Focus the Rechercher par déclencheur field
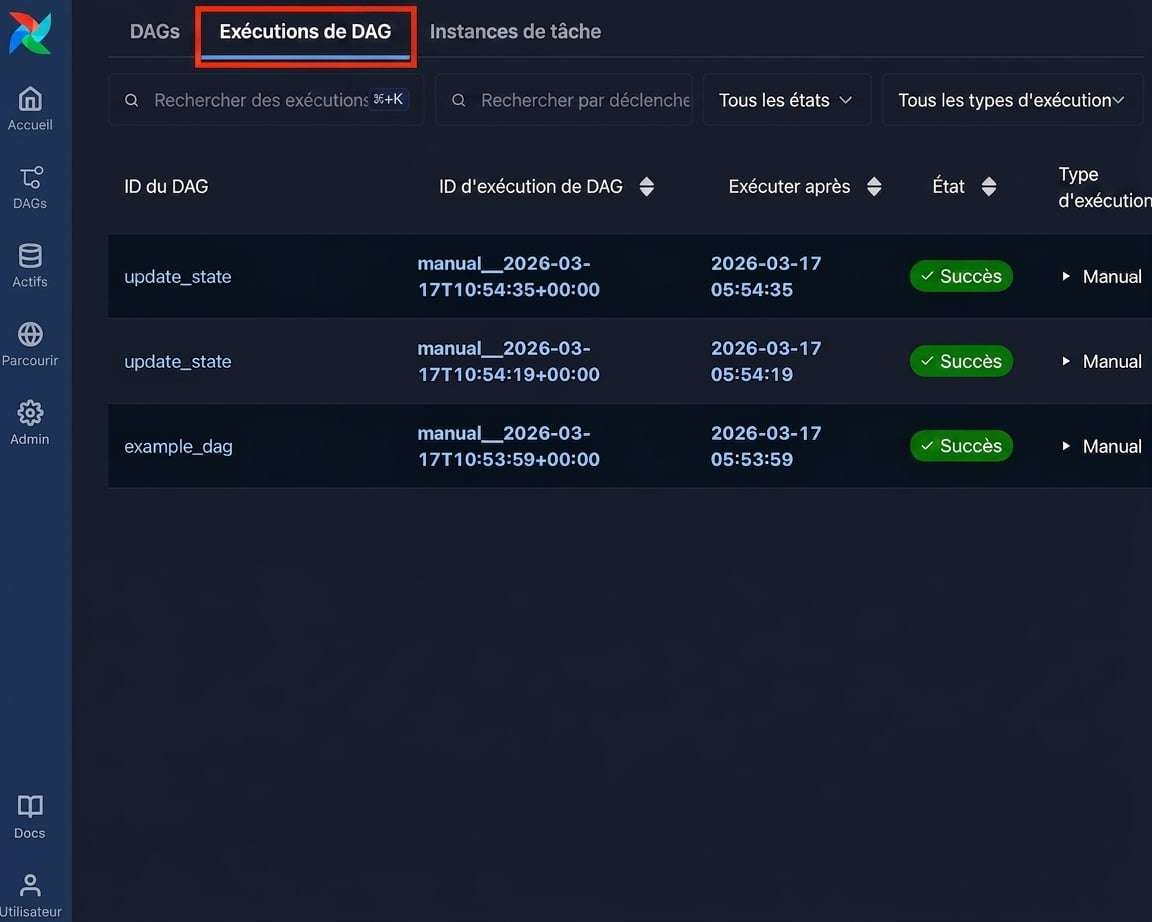The width and height of the screenshot is (1152, 922). (x=564, y=100)
